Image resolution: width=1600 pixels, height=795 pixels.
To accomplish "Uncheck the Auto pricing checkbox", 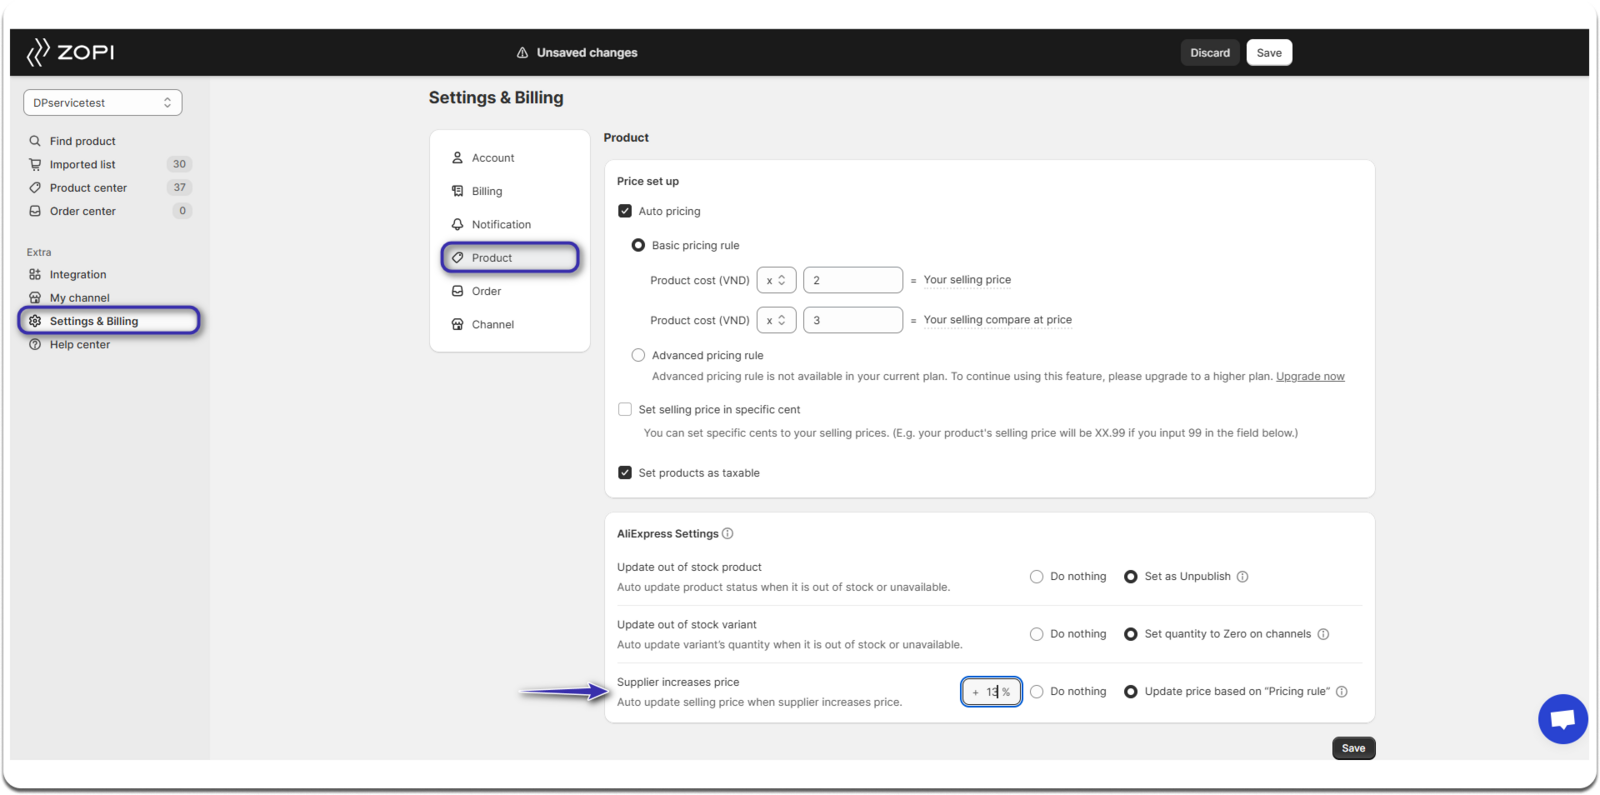I will coord(625,211).
